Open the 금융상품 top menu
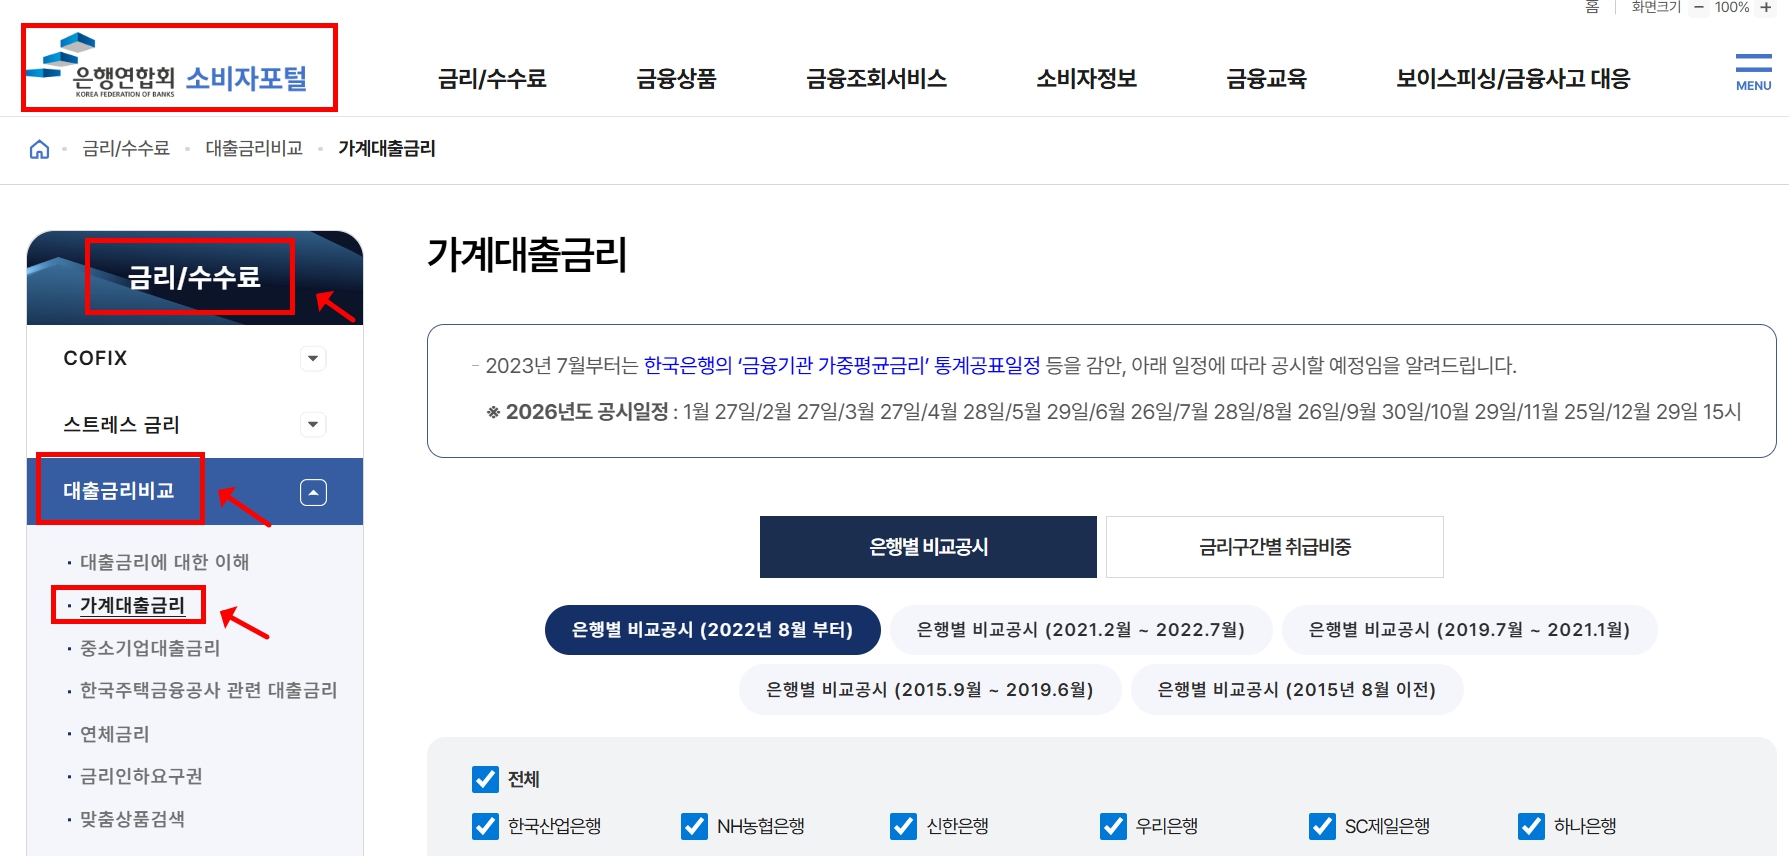The image size is (1789, 856). pos(676,78)
